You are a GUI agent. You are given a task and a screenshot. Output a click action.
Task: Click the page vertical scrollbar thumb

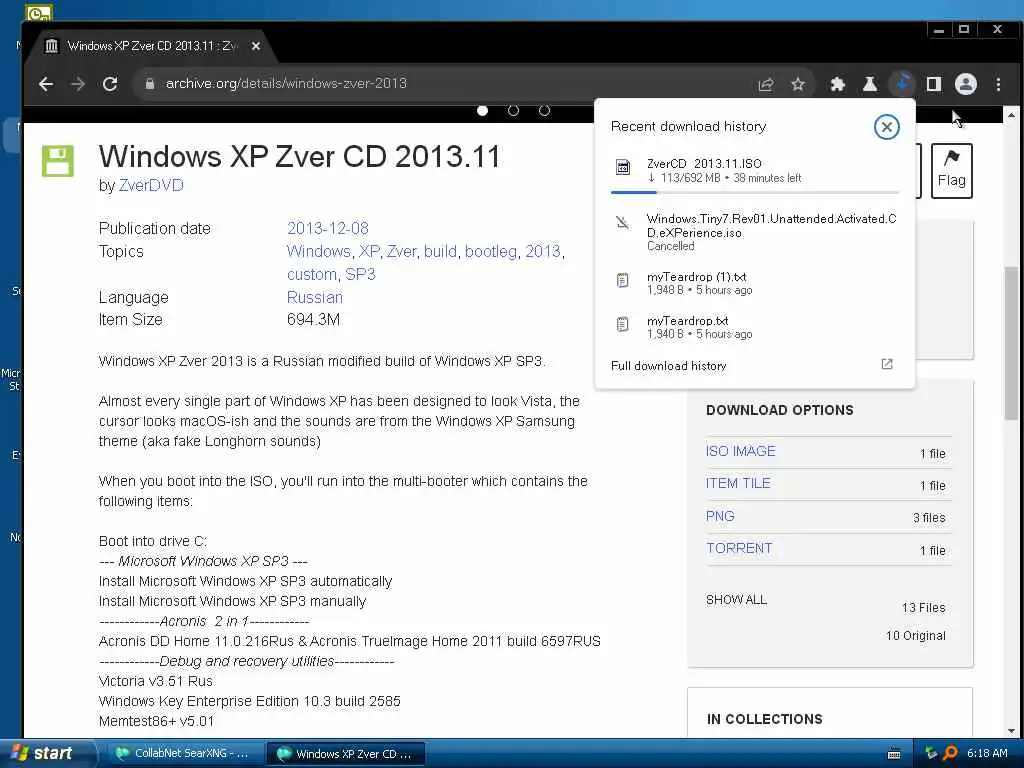(x=1011, y=343)
